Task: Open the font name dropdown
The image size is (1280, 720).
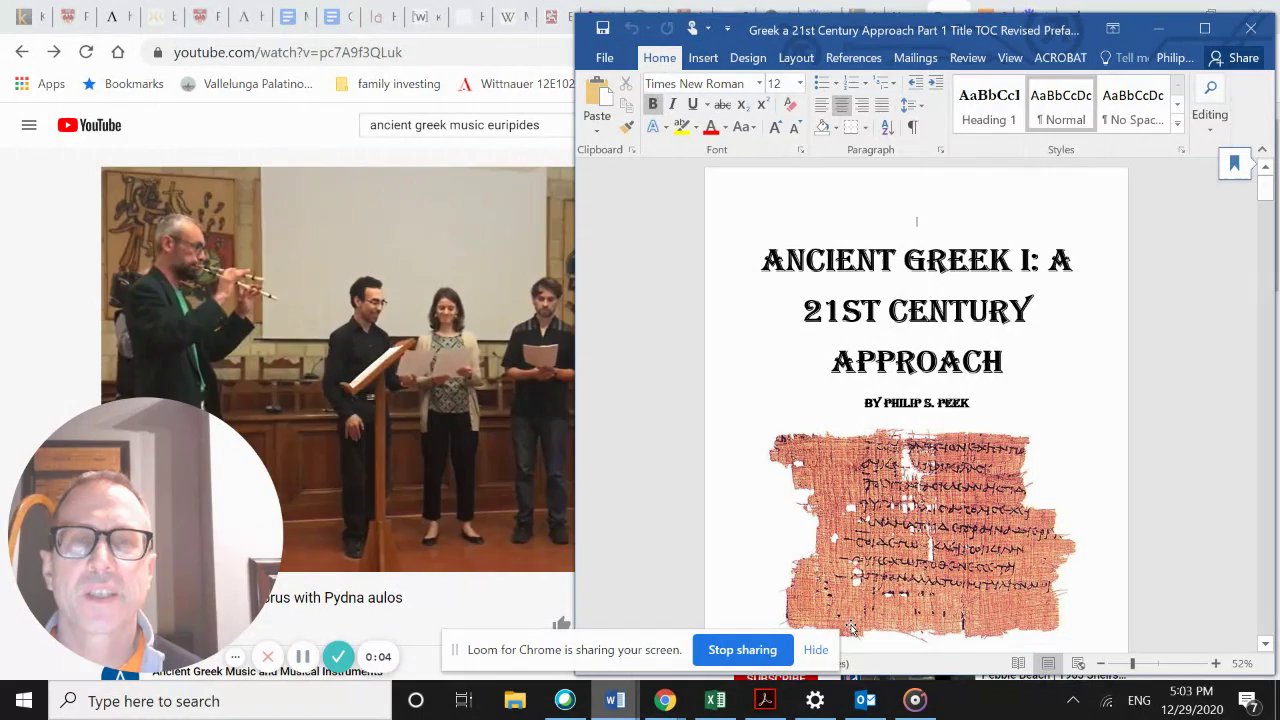Action: point(759,84)
